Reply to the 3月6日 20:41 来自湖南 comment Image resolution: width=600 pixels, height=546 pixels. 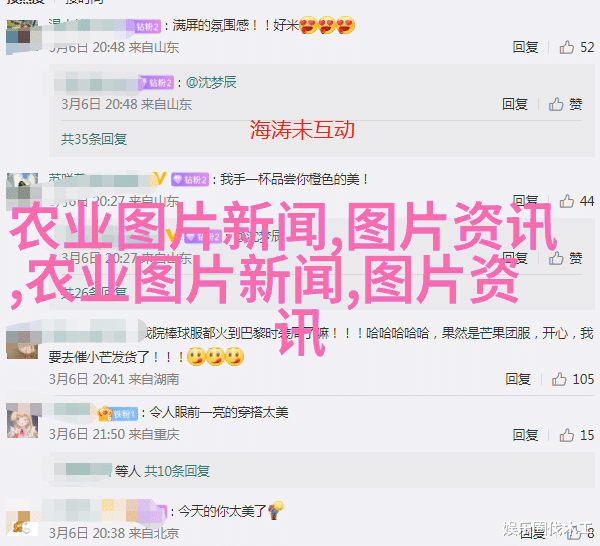click(x=518, y=379)
